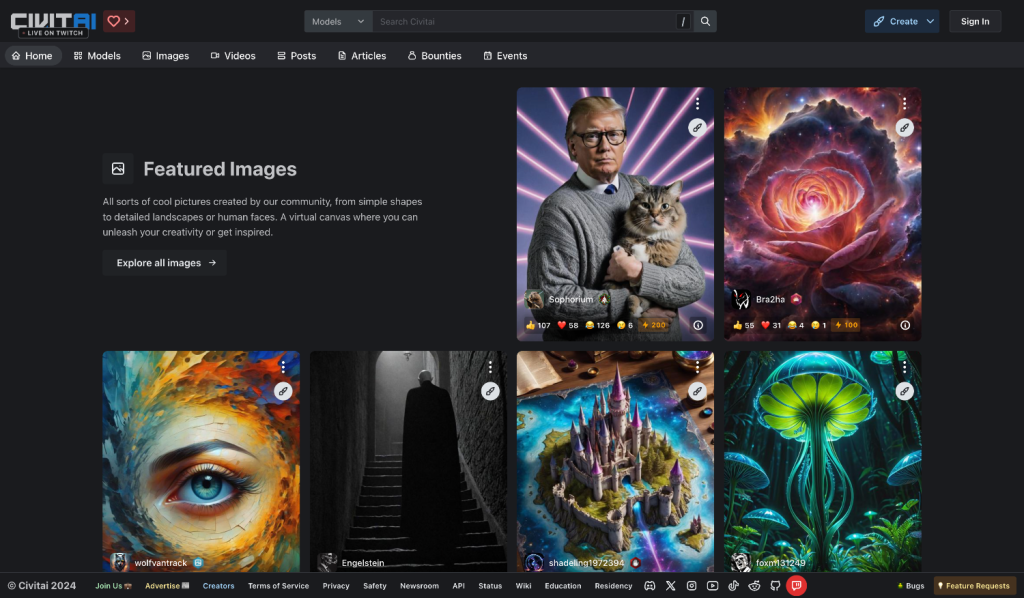Go to the Articles tab

pyautogui.click(x=361, y=56)
